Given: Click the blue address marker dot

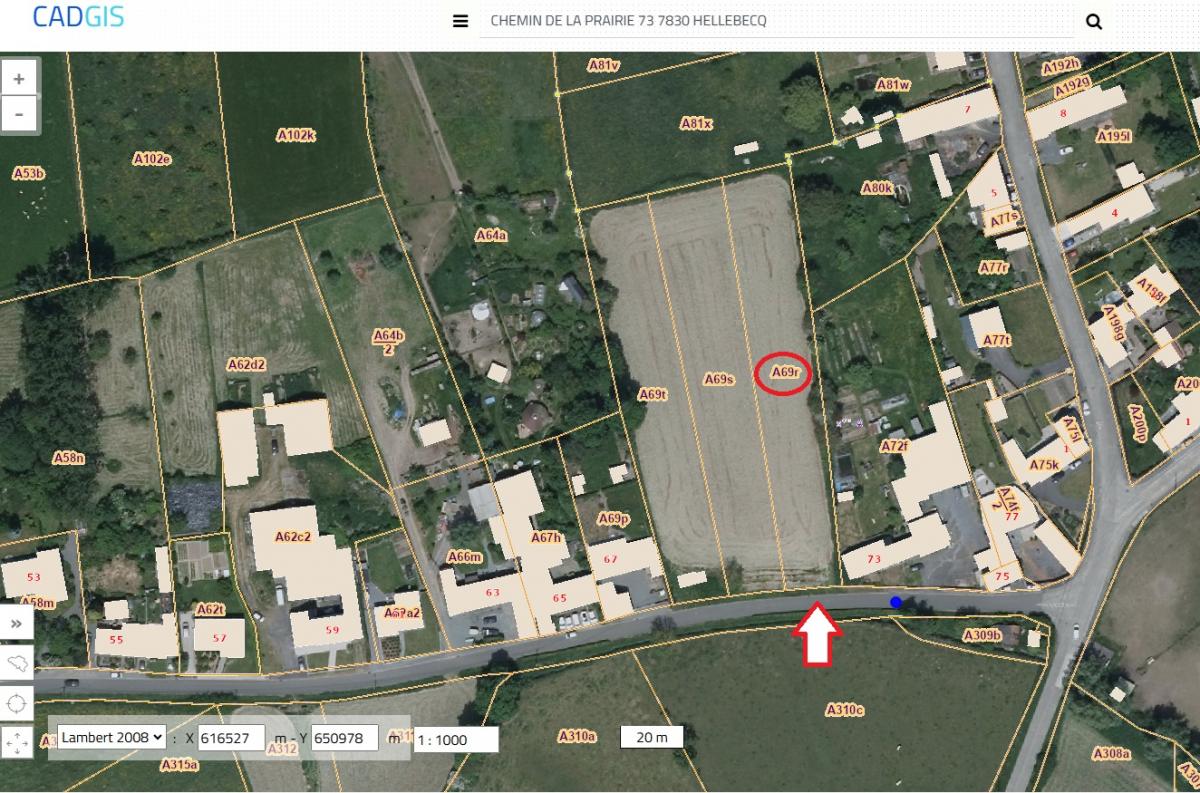Looking at the screenshot, I should (x=896, y=602).
